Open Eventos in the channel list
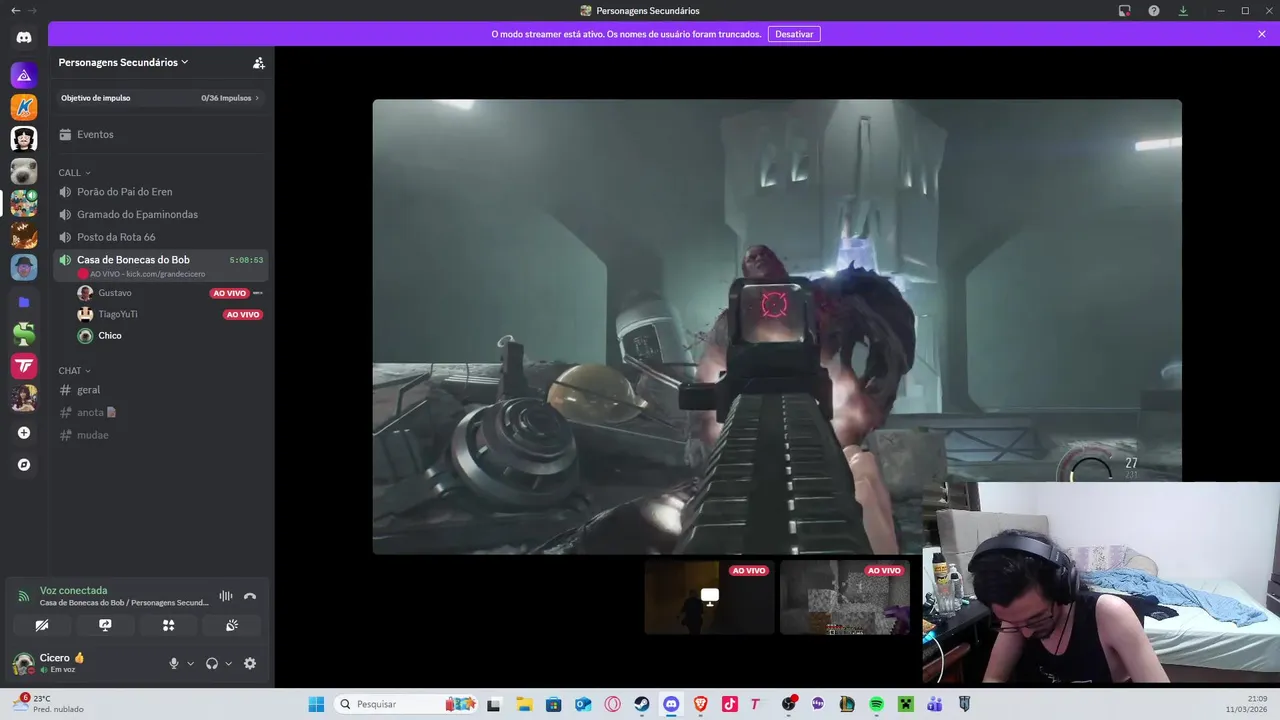 pyautogui.click(x=160, y=134)
